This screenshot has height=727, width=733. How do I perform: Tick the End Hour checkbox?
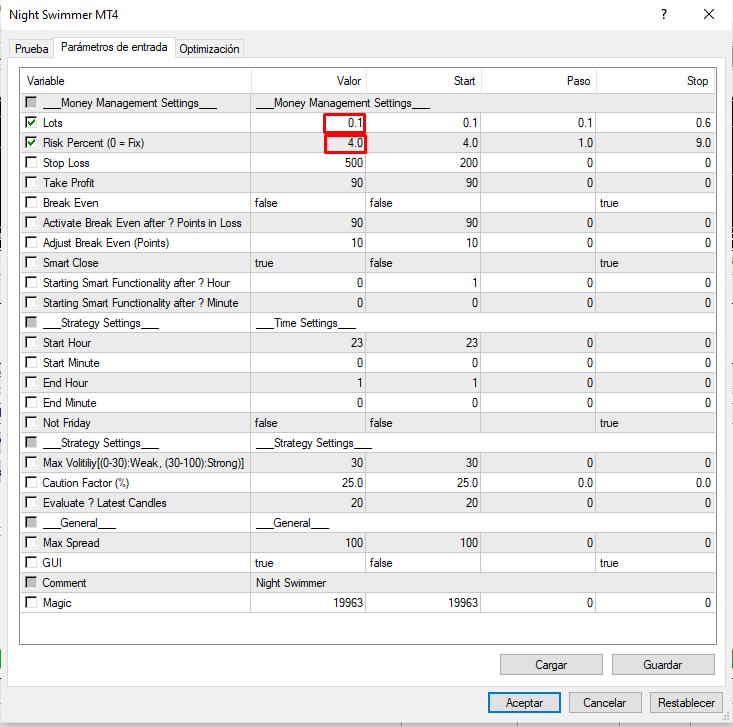pos(31,382)
